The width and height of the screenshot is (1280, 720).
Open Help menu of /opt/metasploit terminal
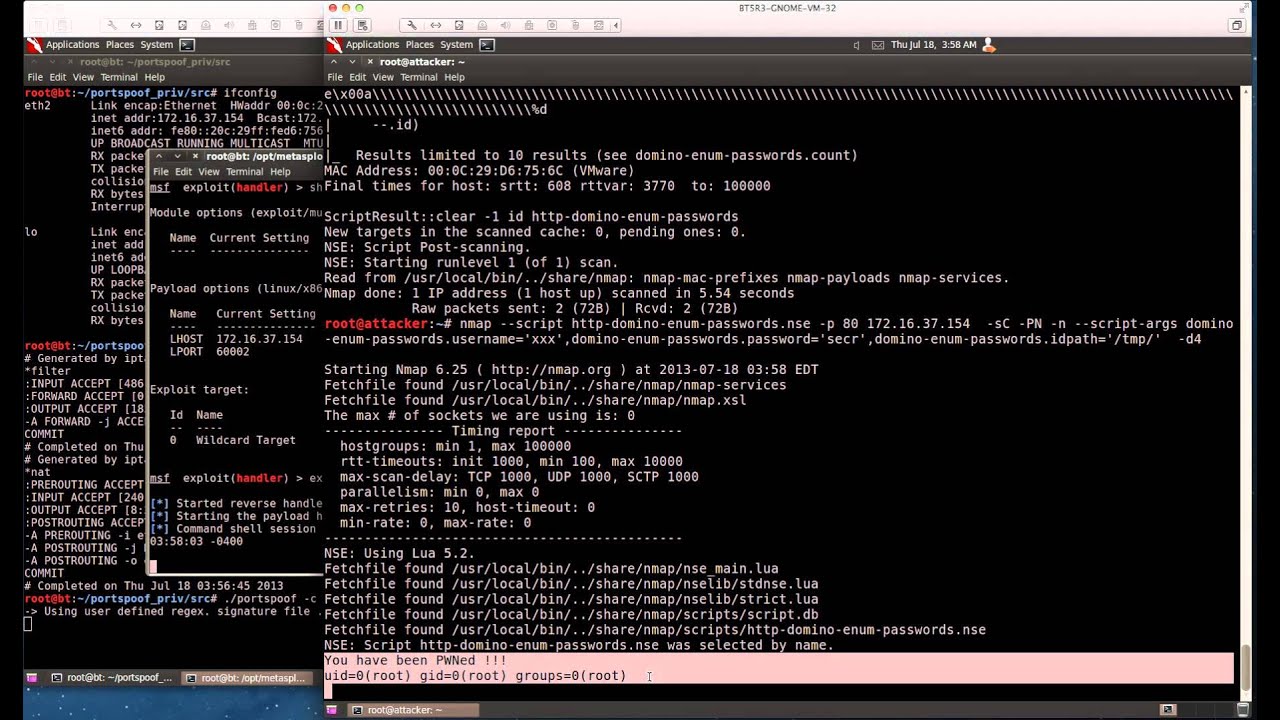(x=280, y=172)
